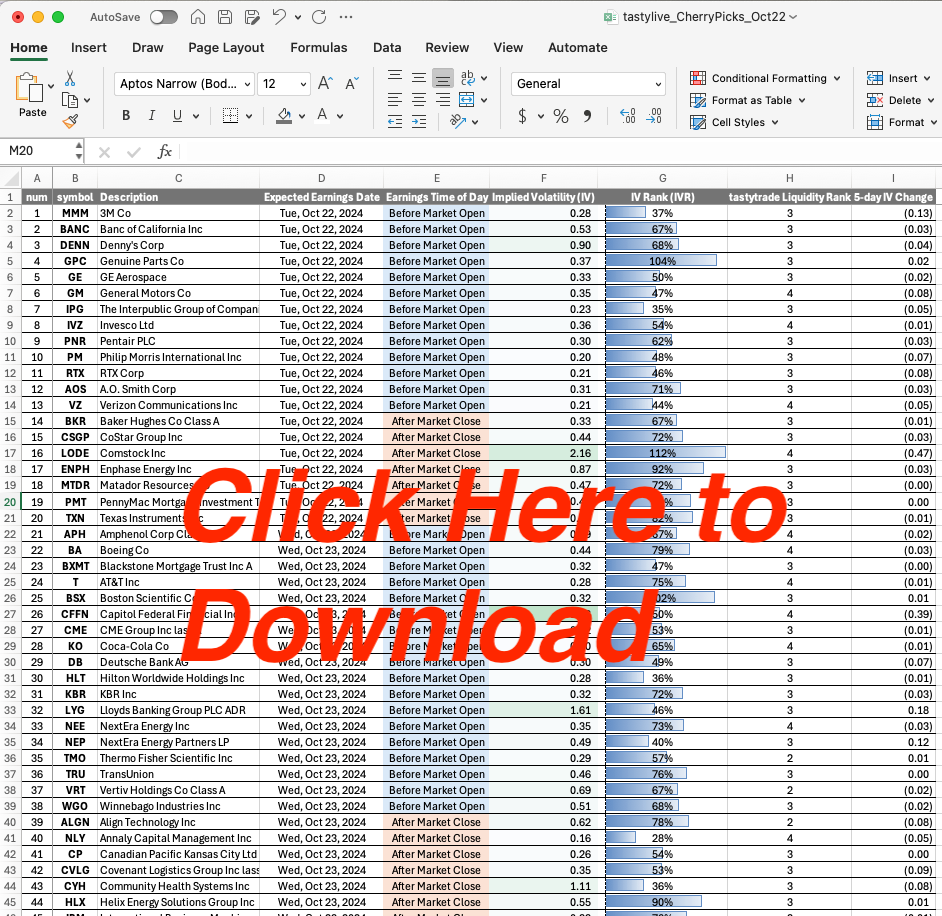Image resolution: width=942 pixels, height=916 pixels.
Task: Click the Fill Color bucket icon
Action: tap(284, 115)
